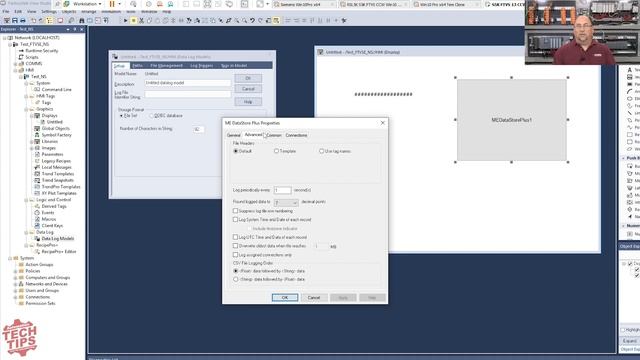Open the Global Objects tree icon
The image size is (640, 360).
coord(37,128)
